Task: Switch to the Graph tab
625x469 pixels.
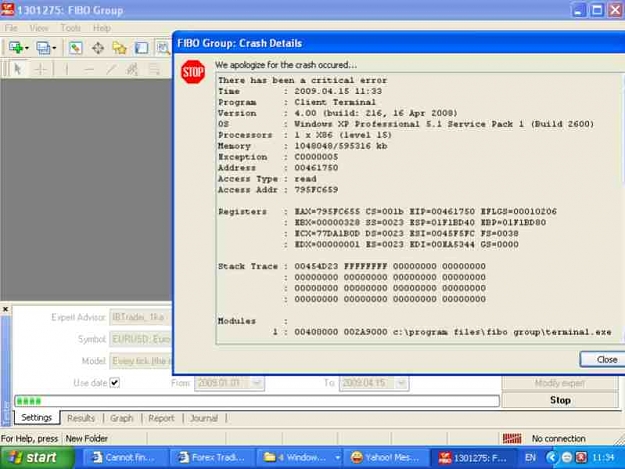Action: pyautogui.click(x=122, y=418)
